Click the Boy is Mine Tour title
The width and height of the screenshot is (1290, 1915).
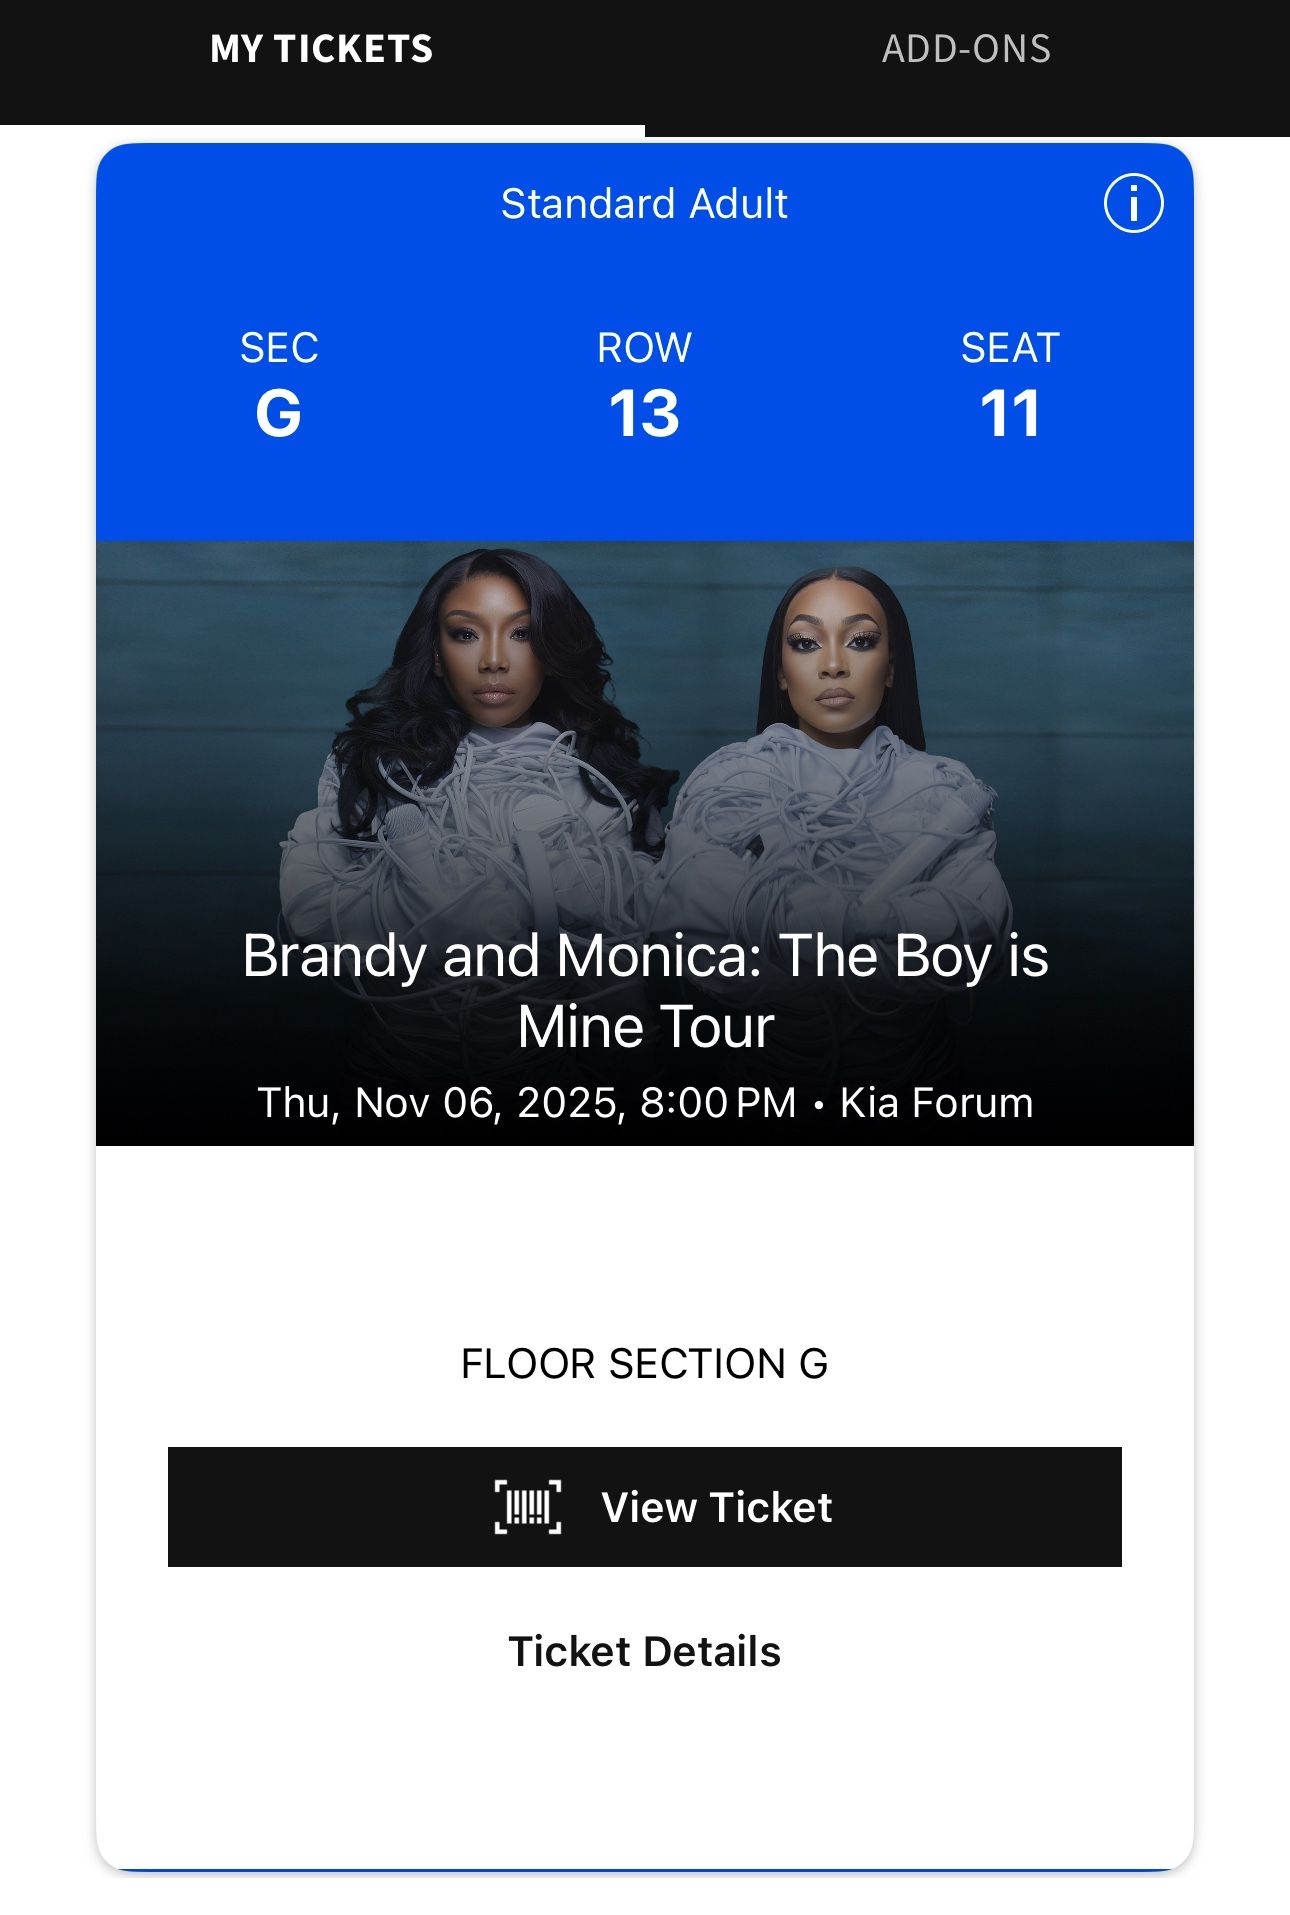(x=645, y=990)
